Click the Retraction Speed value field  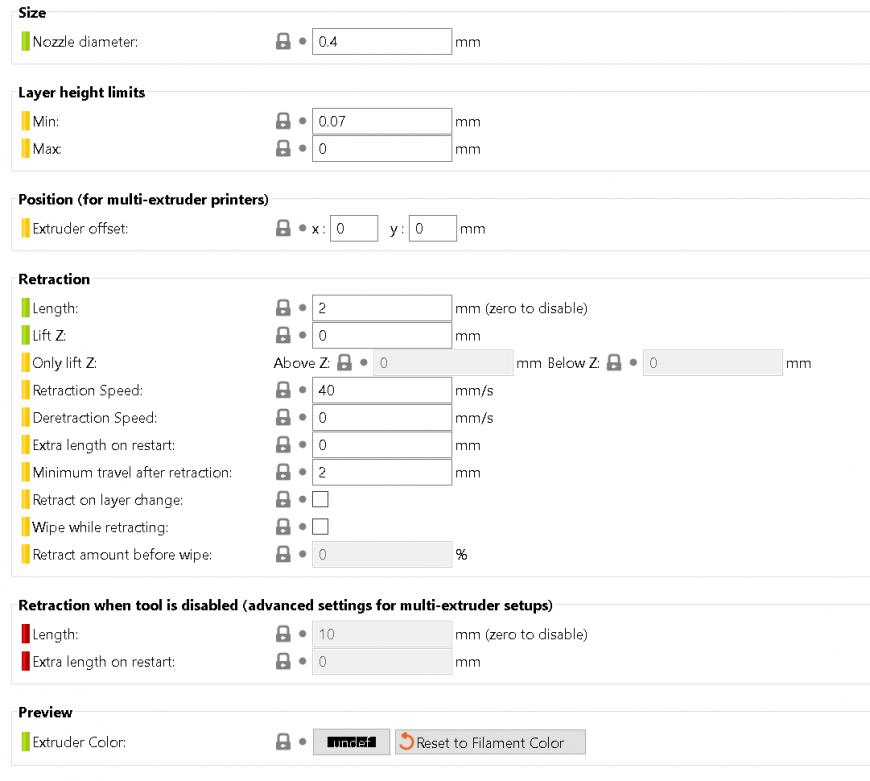tap(382, 390)
